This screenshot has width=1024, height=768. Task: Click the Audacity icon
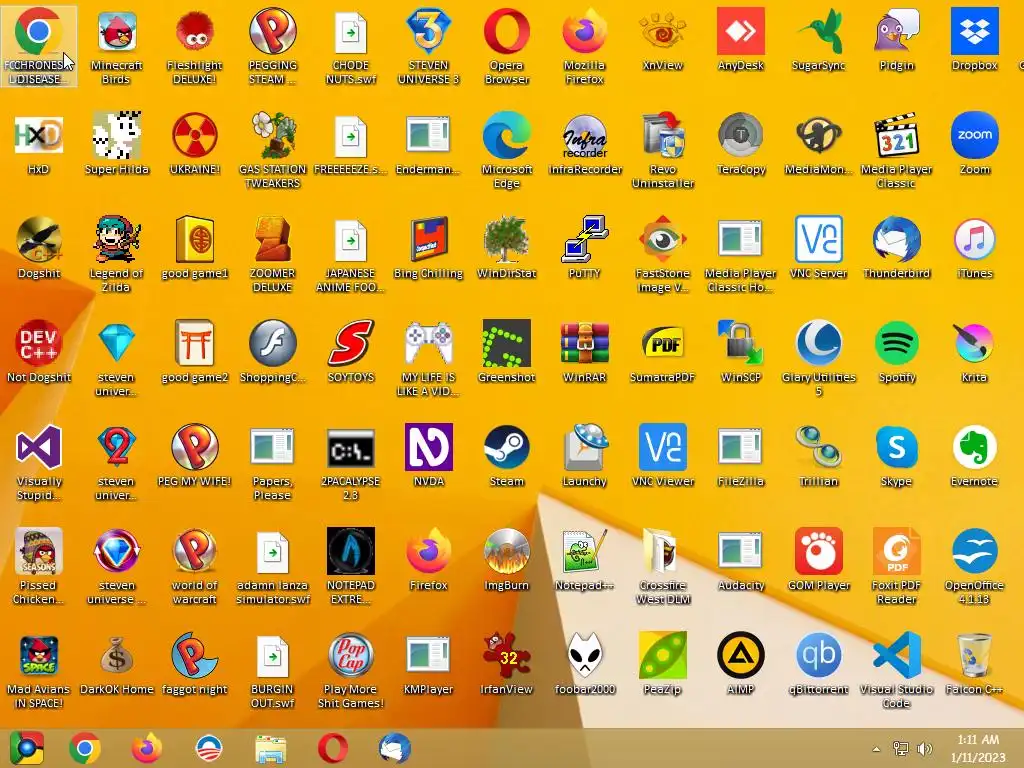point(741,551)
